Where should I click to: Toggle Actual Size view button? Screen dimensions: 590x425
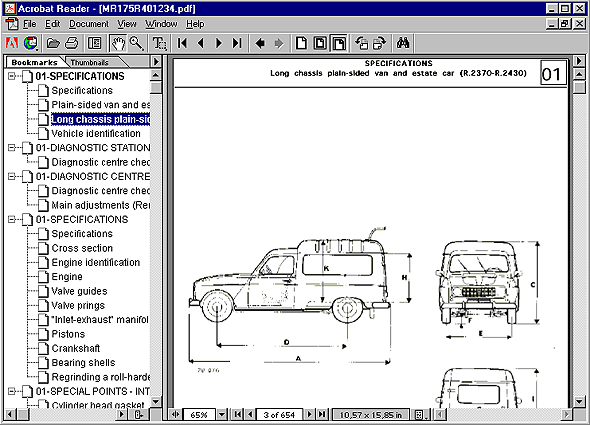pyautogui.click(x=301, y=43)
